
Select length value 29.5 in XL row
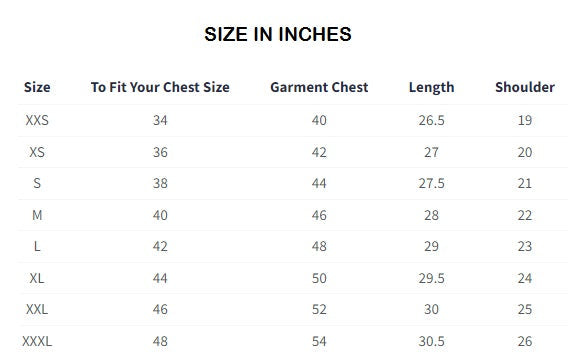[431, 278]
